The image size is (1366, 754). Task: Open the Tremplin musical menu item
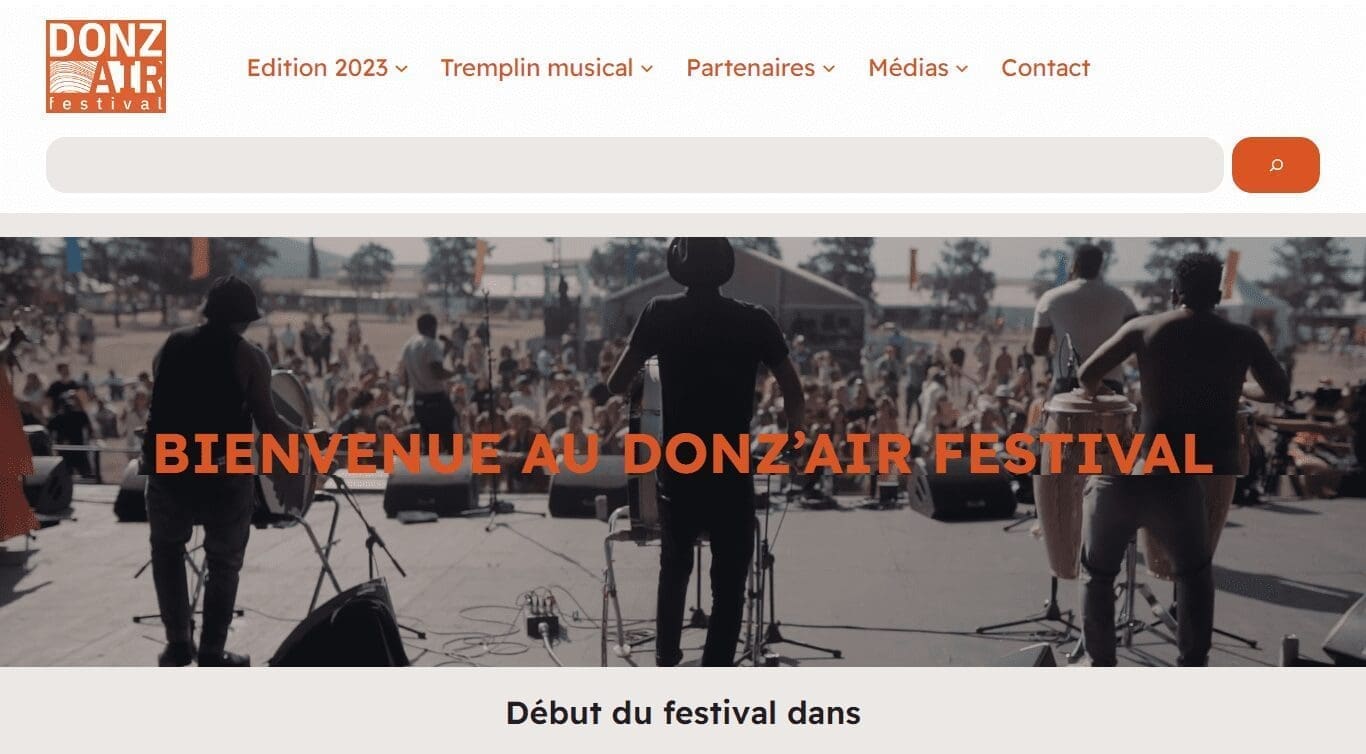tap(537, 68)
